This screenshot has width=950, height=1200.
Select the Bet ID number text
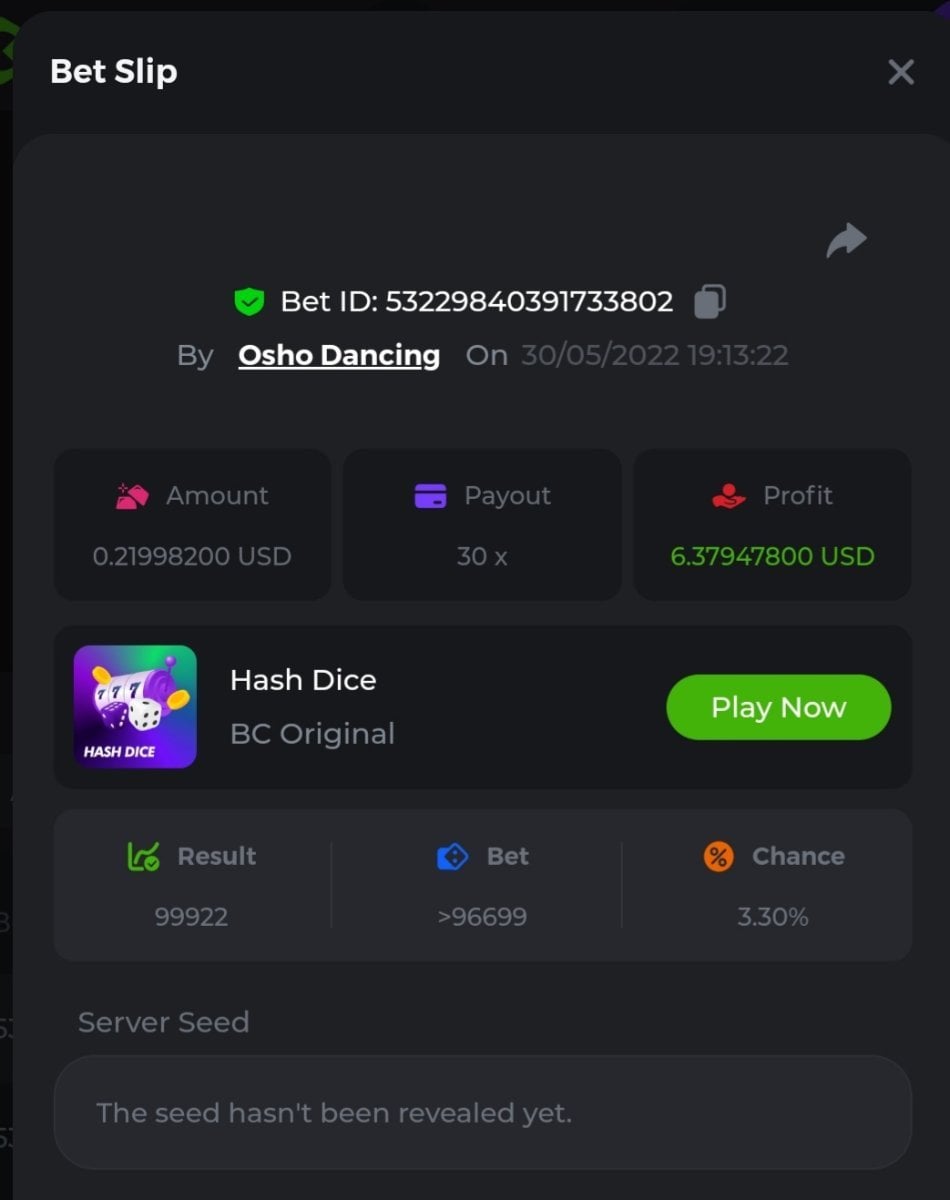[x=529, y=301]
